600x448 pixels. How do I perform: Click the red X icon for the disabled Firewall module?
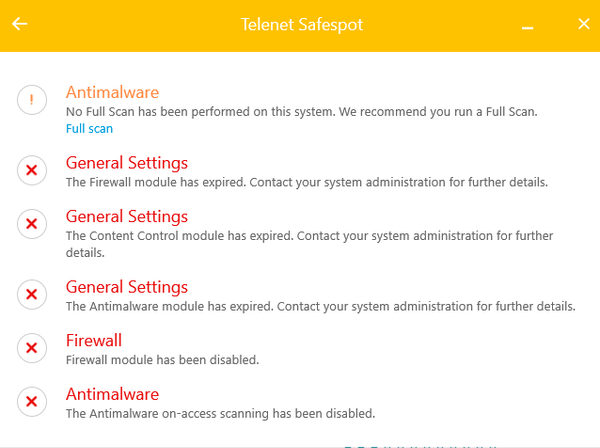coord(32,348)
